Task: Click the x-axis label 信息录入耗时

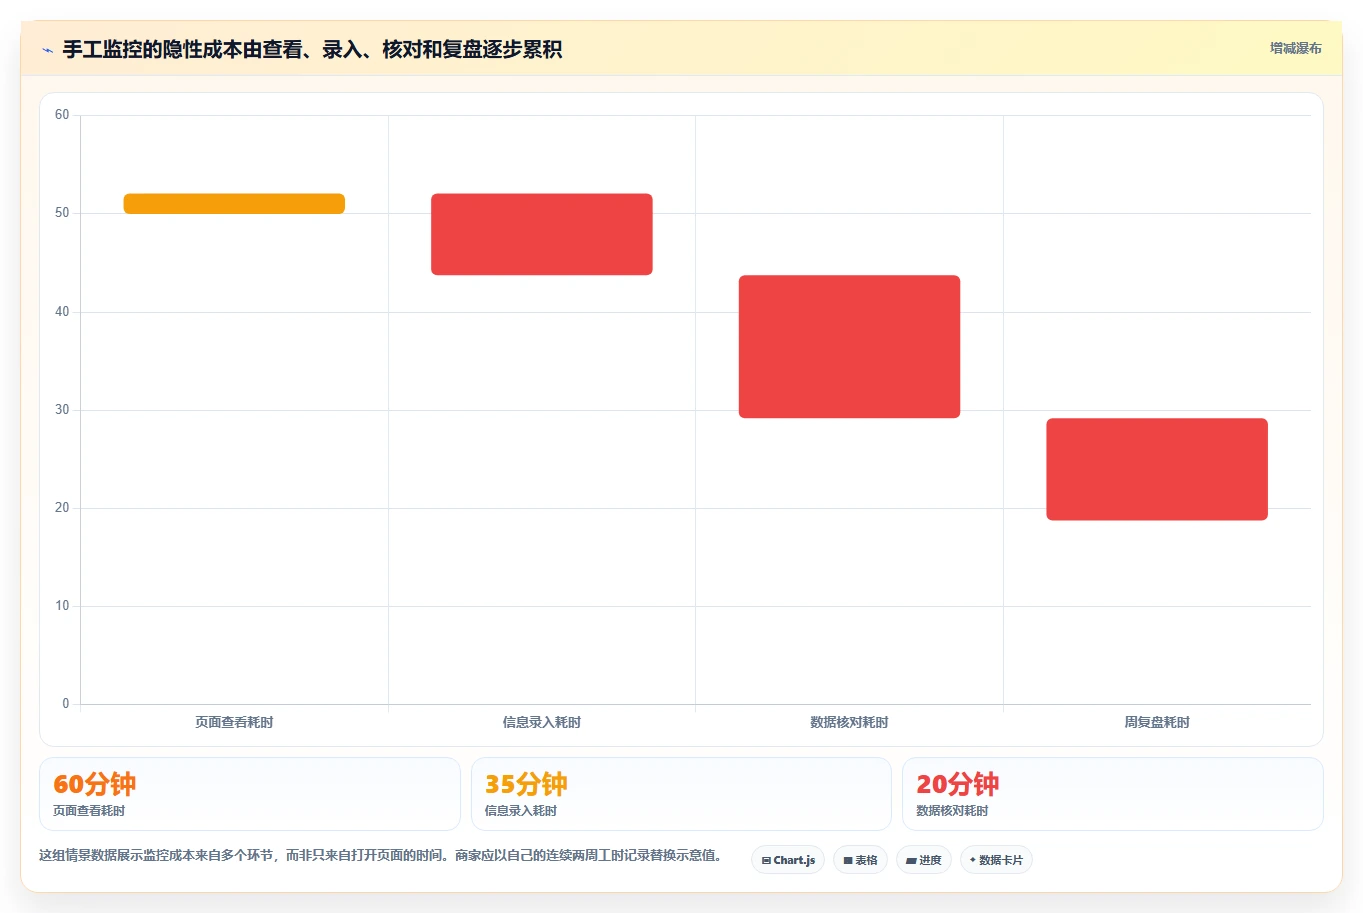Action: (542, 722)
